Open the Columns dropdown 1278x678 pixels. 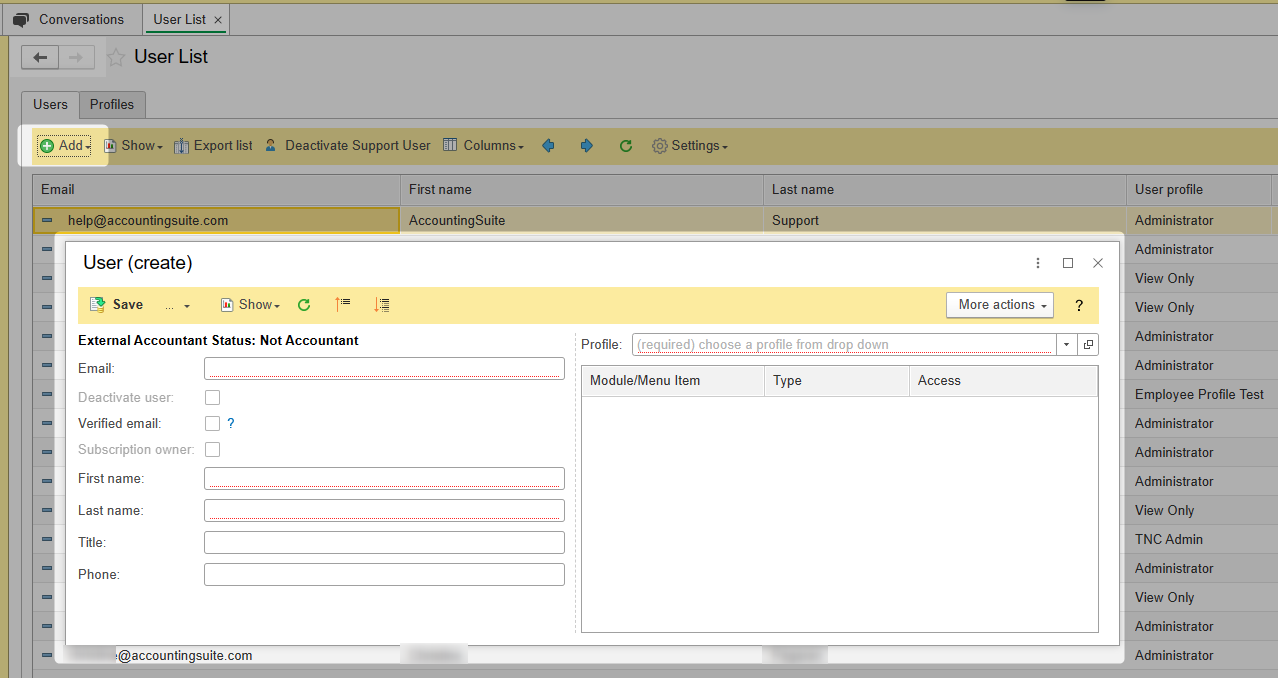click(x=484, y=146)
